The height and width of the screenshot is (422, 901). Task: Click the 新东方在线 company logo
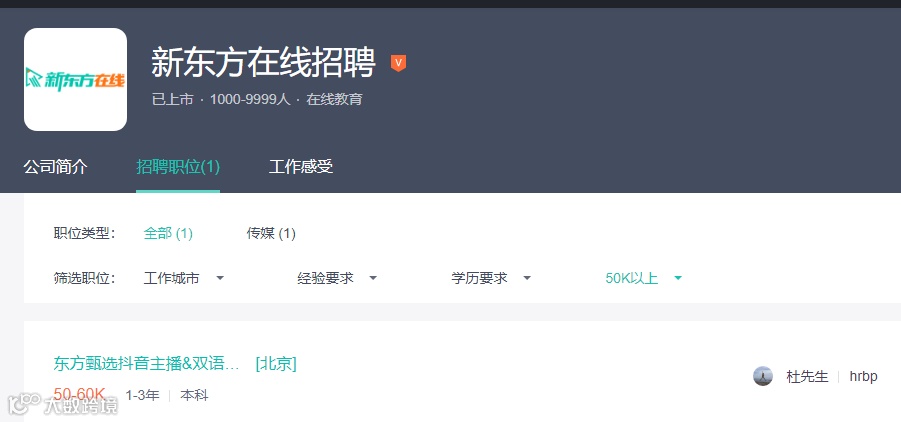pos(75,79)
